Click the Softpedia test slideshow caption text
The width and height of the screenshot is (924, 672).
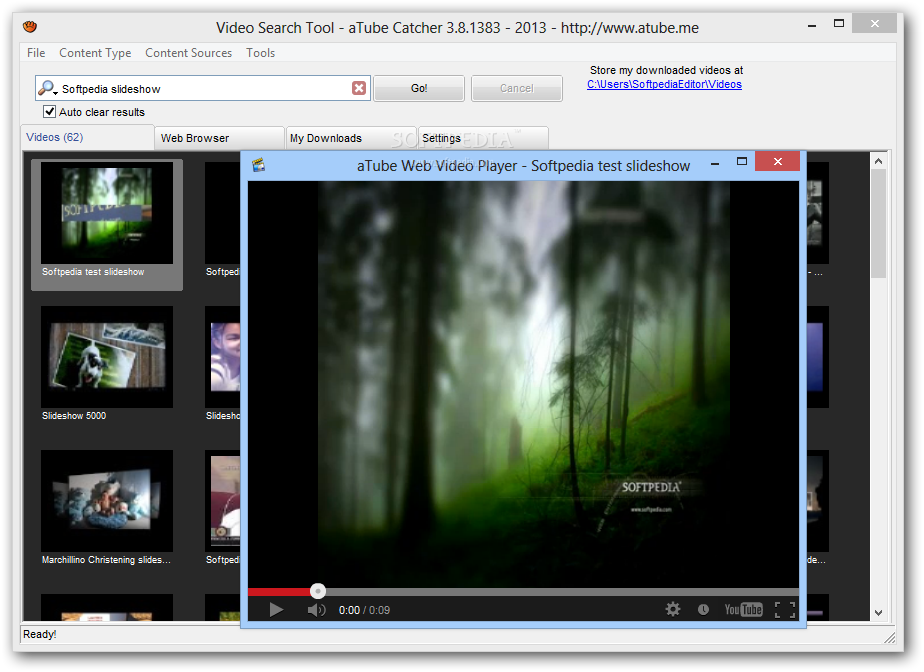point(93,272)
